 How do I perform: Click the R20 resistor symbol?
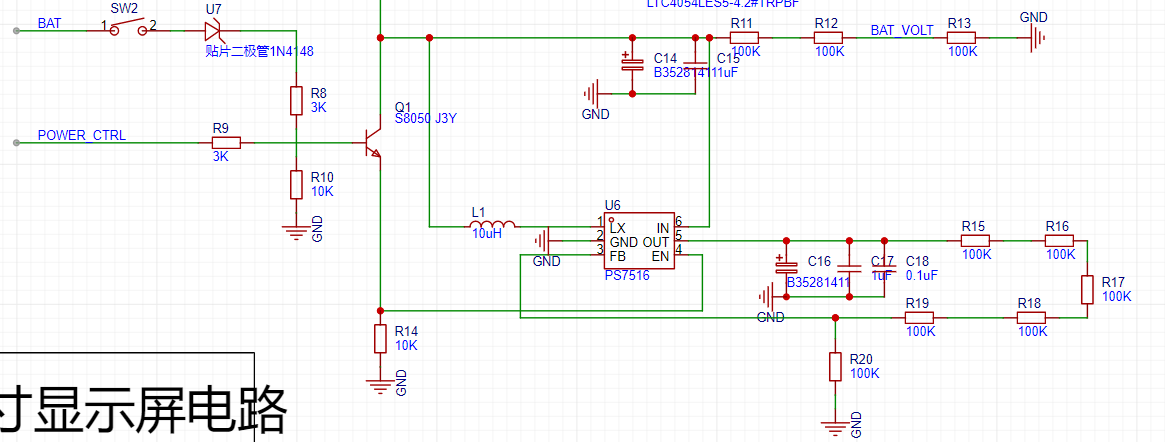(835, 367)
